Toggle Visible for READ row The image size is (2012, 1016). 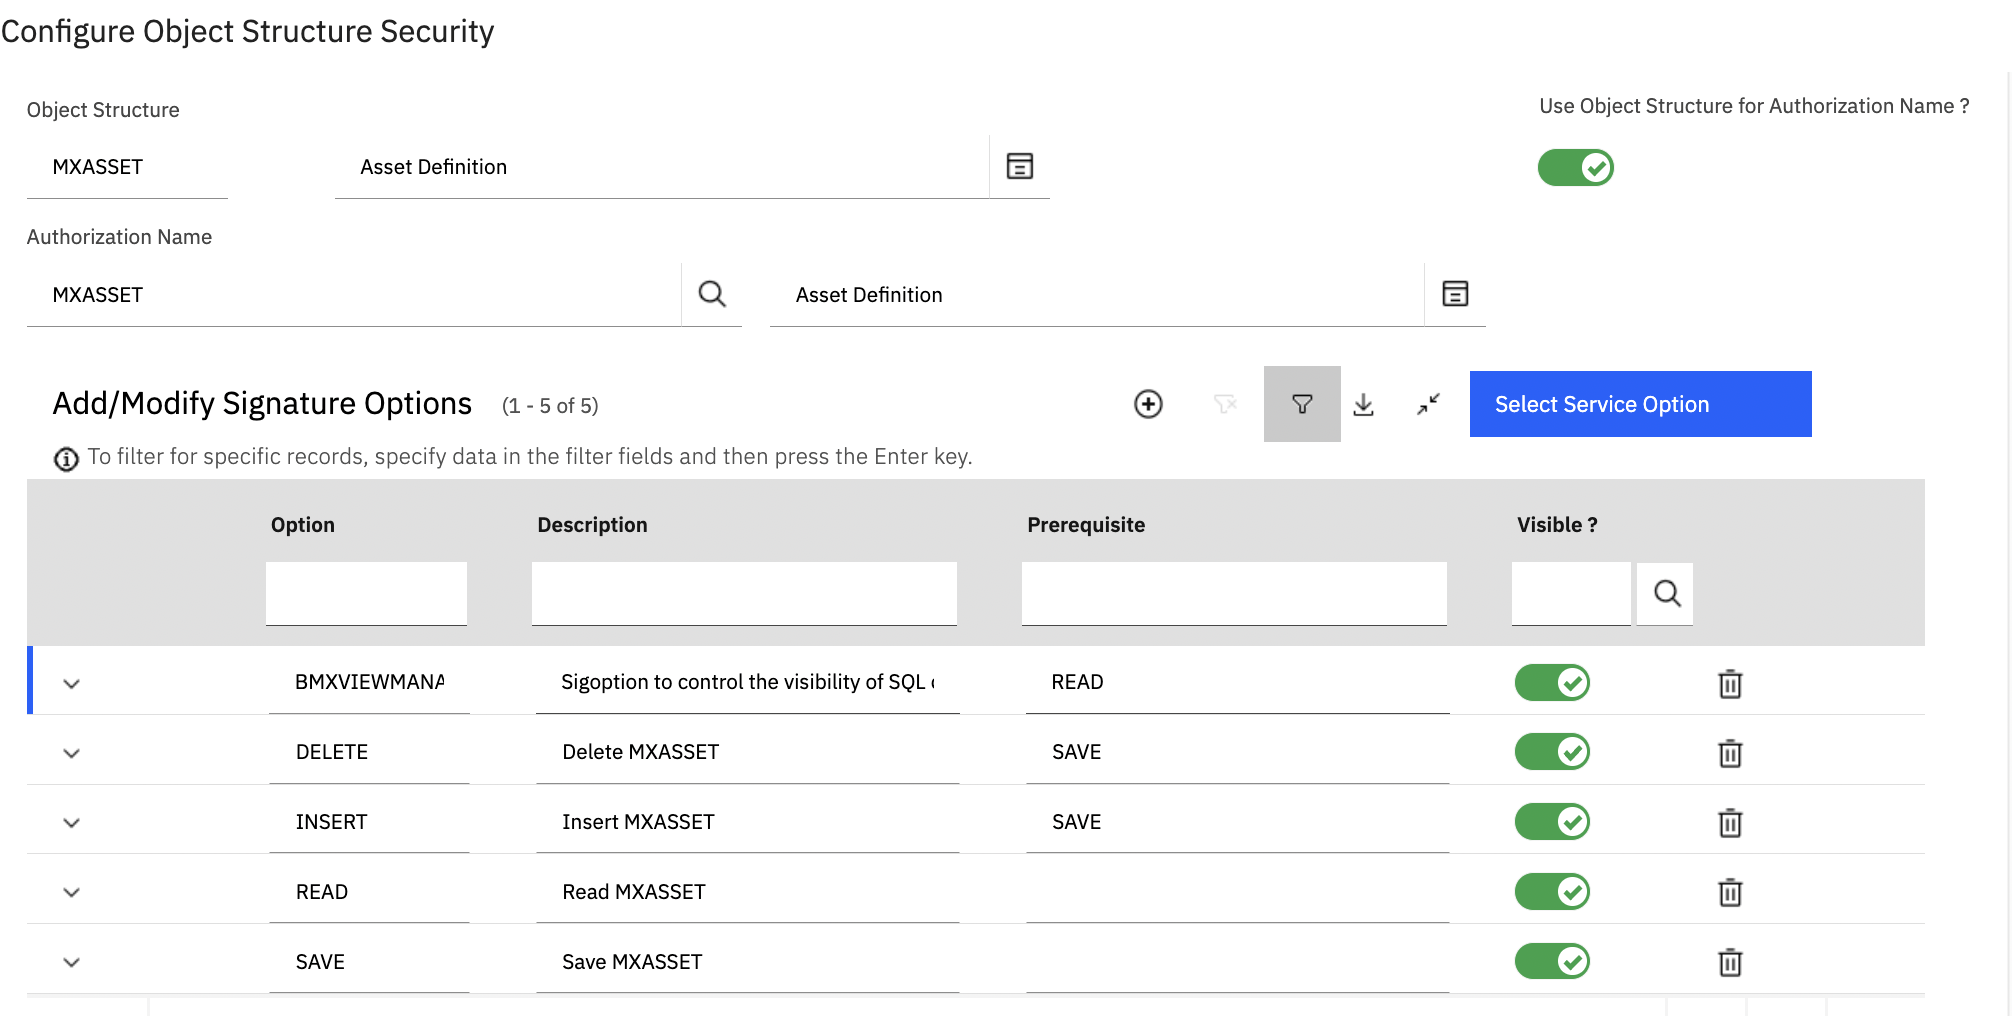1552,892
